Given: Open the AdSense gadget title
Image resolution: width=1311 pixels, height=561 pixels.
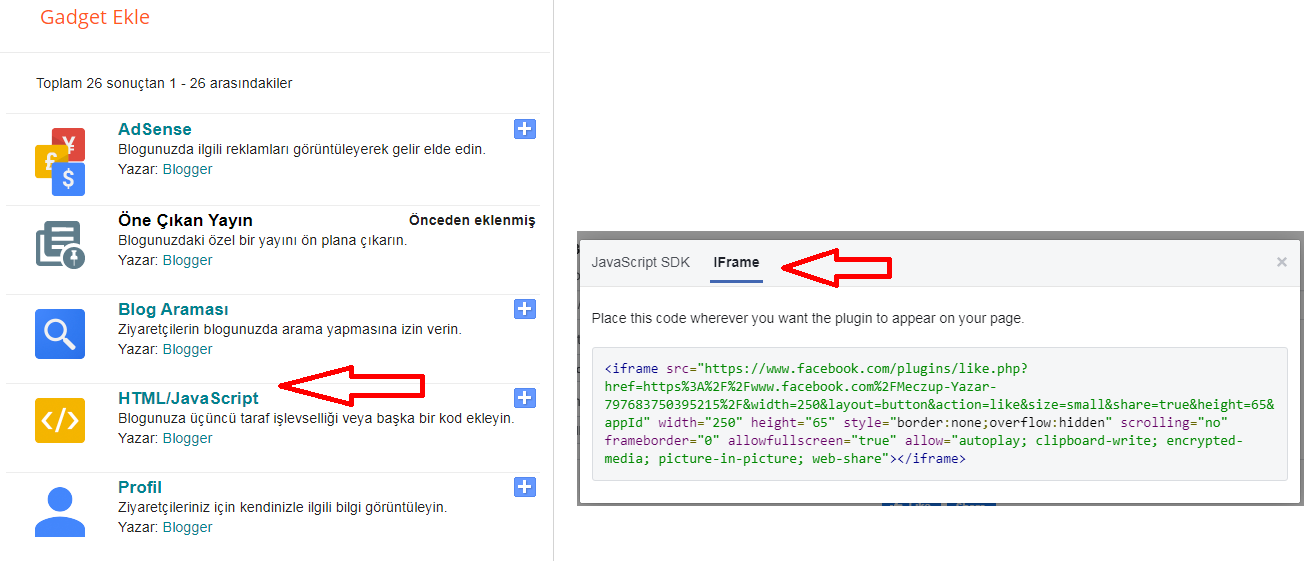Looking at the screenshot, I should click(155, 129).
